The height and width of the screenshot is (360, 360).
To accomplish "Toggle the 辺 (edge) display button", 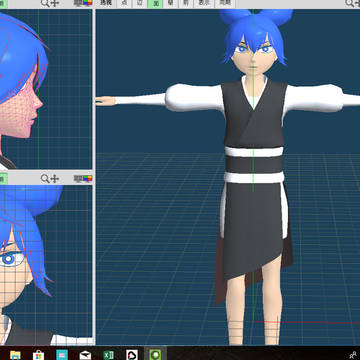I will [x=139, y=3].
